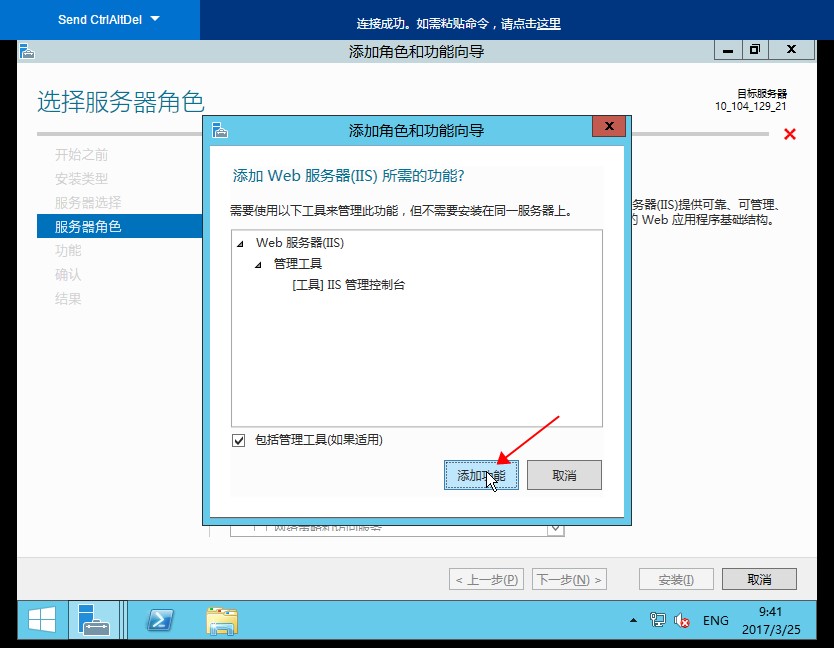The image size is (834, 648).
Task: Click the 添加功能 button
Action: click(x=481, y=475)
